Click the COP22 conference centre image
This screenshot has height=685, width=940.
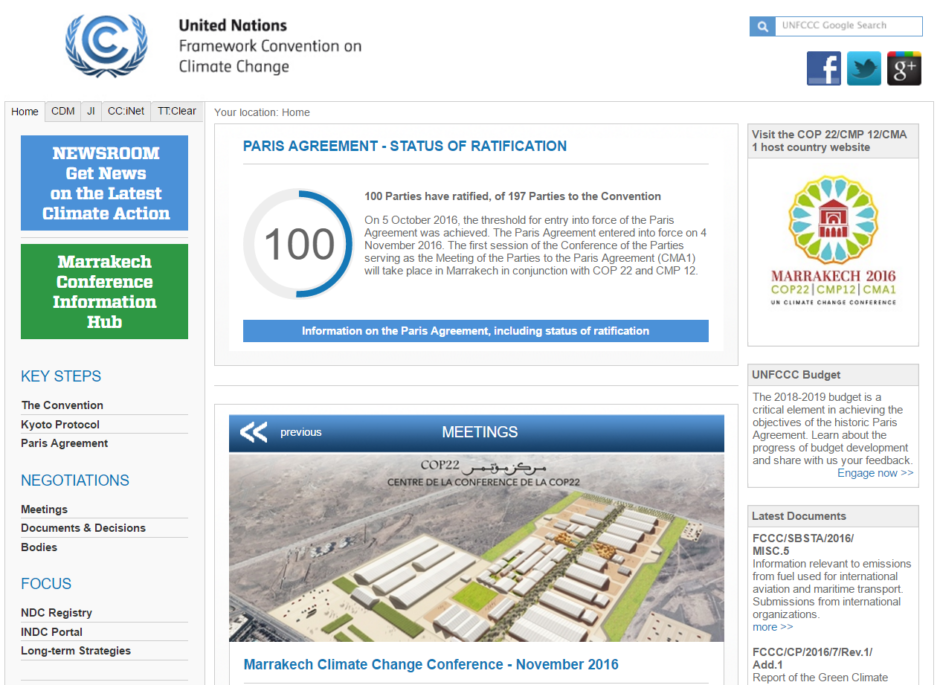click(x=477, y=548)
